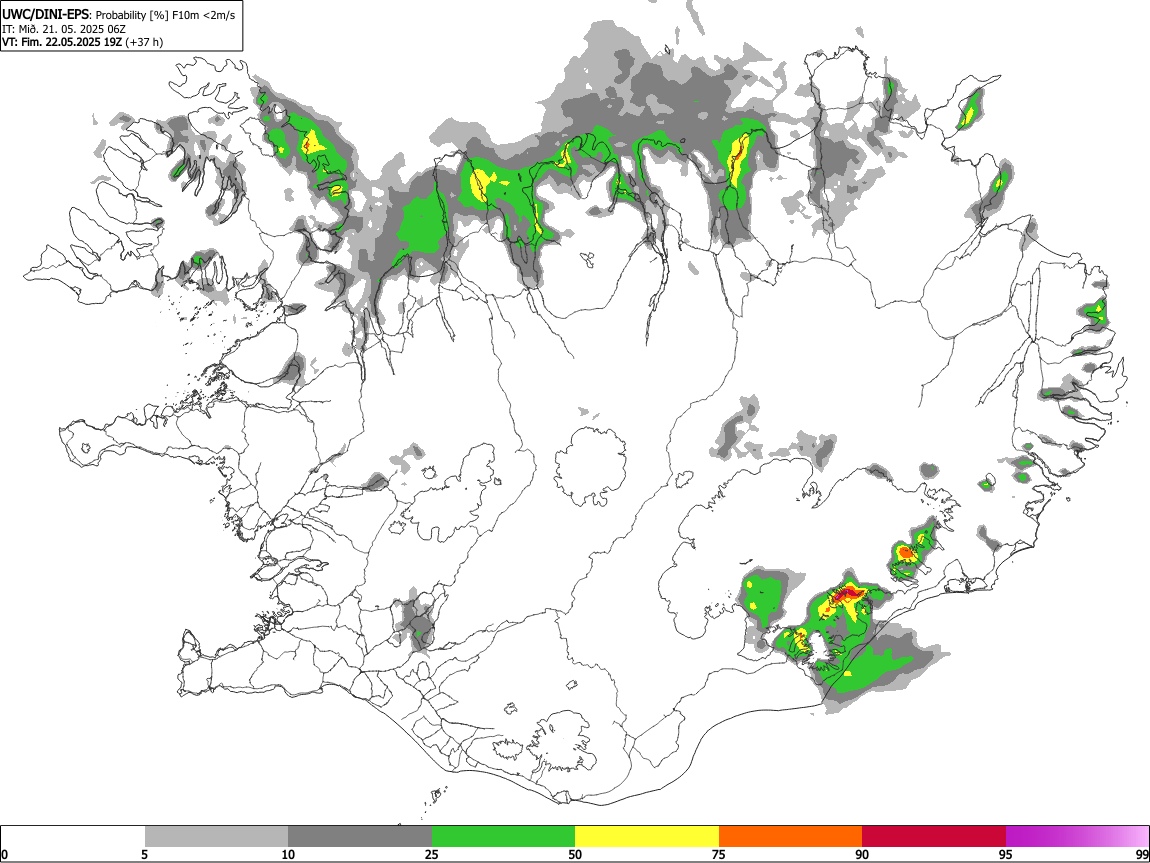
Task: Click the '(+37 h)' forecast offset text
Action: tap(144, 42)
